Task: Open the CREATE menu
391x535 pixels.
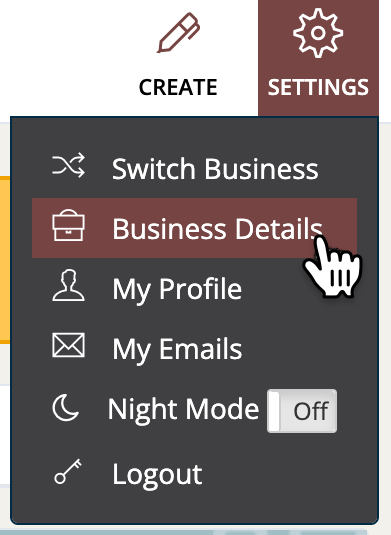Action: (x=178, y=58)
